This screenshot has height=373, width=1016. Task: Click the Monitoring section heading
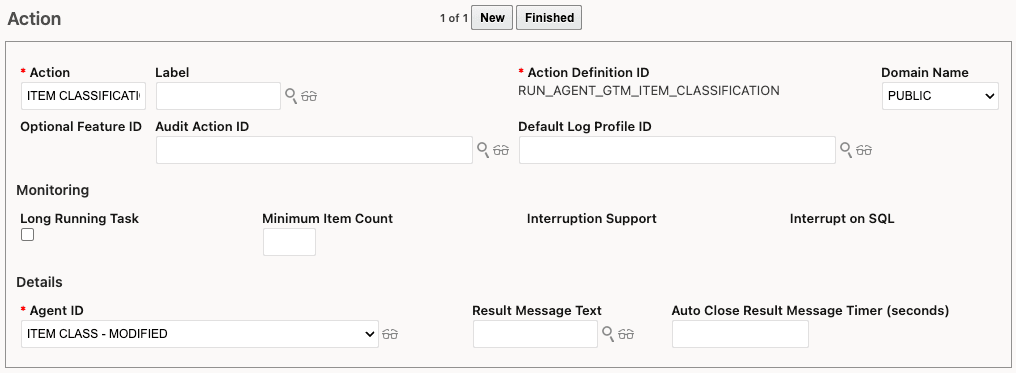(52, 190)
